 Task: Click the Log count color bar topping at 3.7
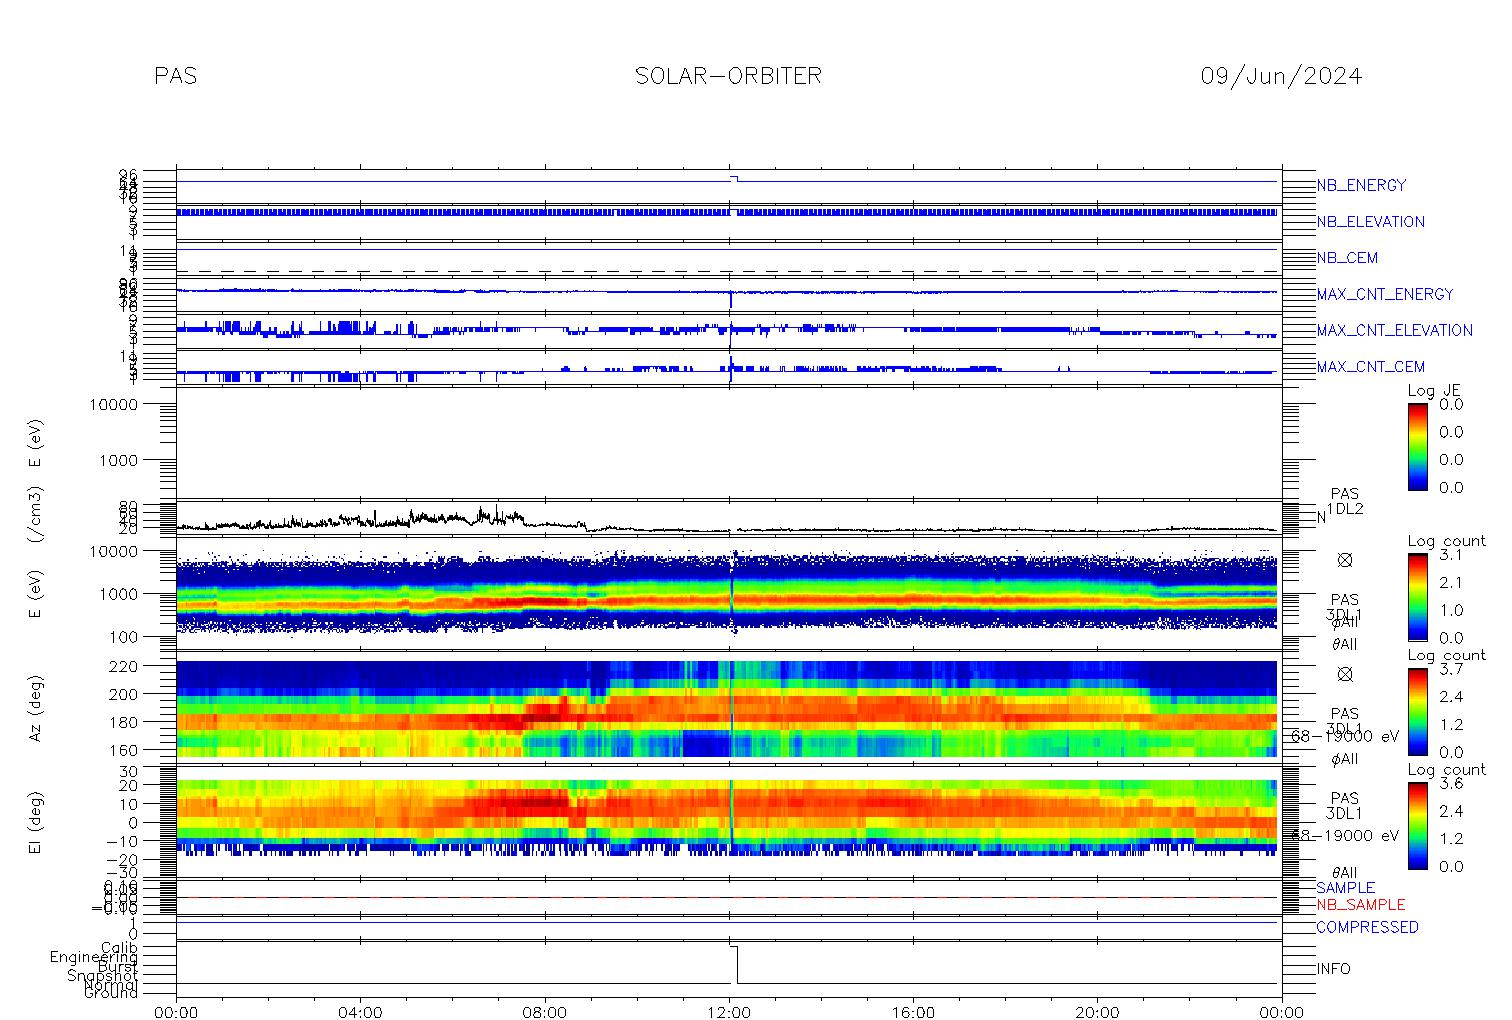tap(1417, 710)
